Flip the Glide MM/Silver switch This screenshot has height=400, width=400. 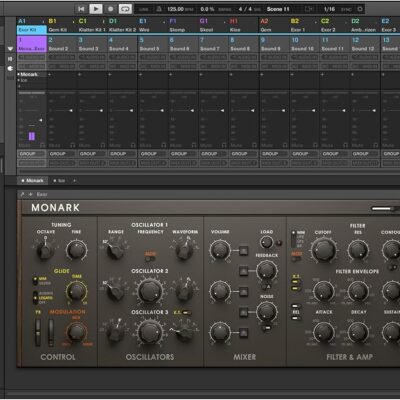35,281
